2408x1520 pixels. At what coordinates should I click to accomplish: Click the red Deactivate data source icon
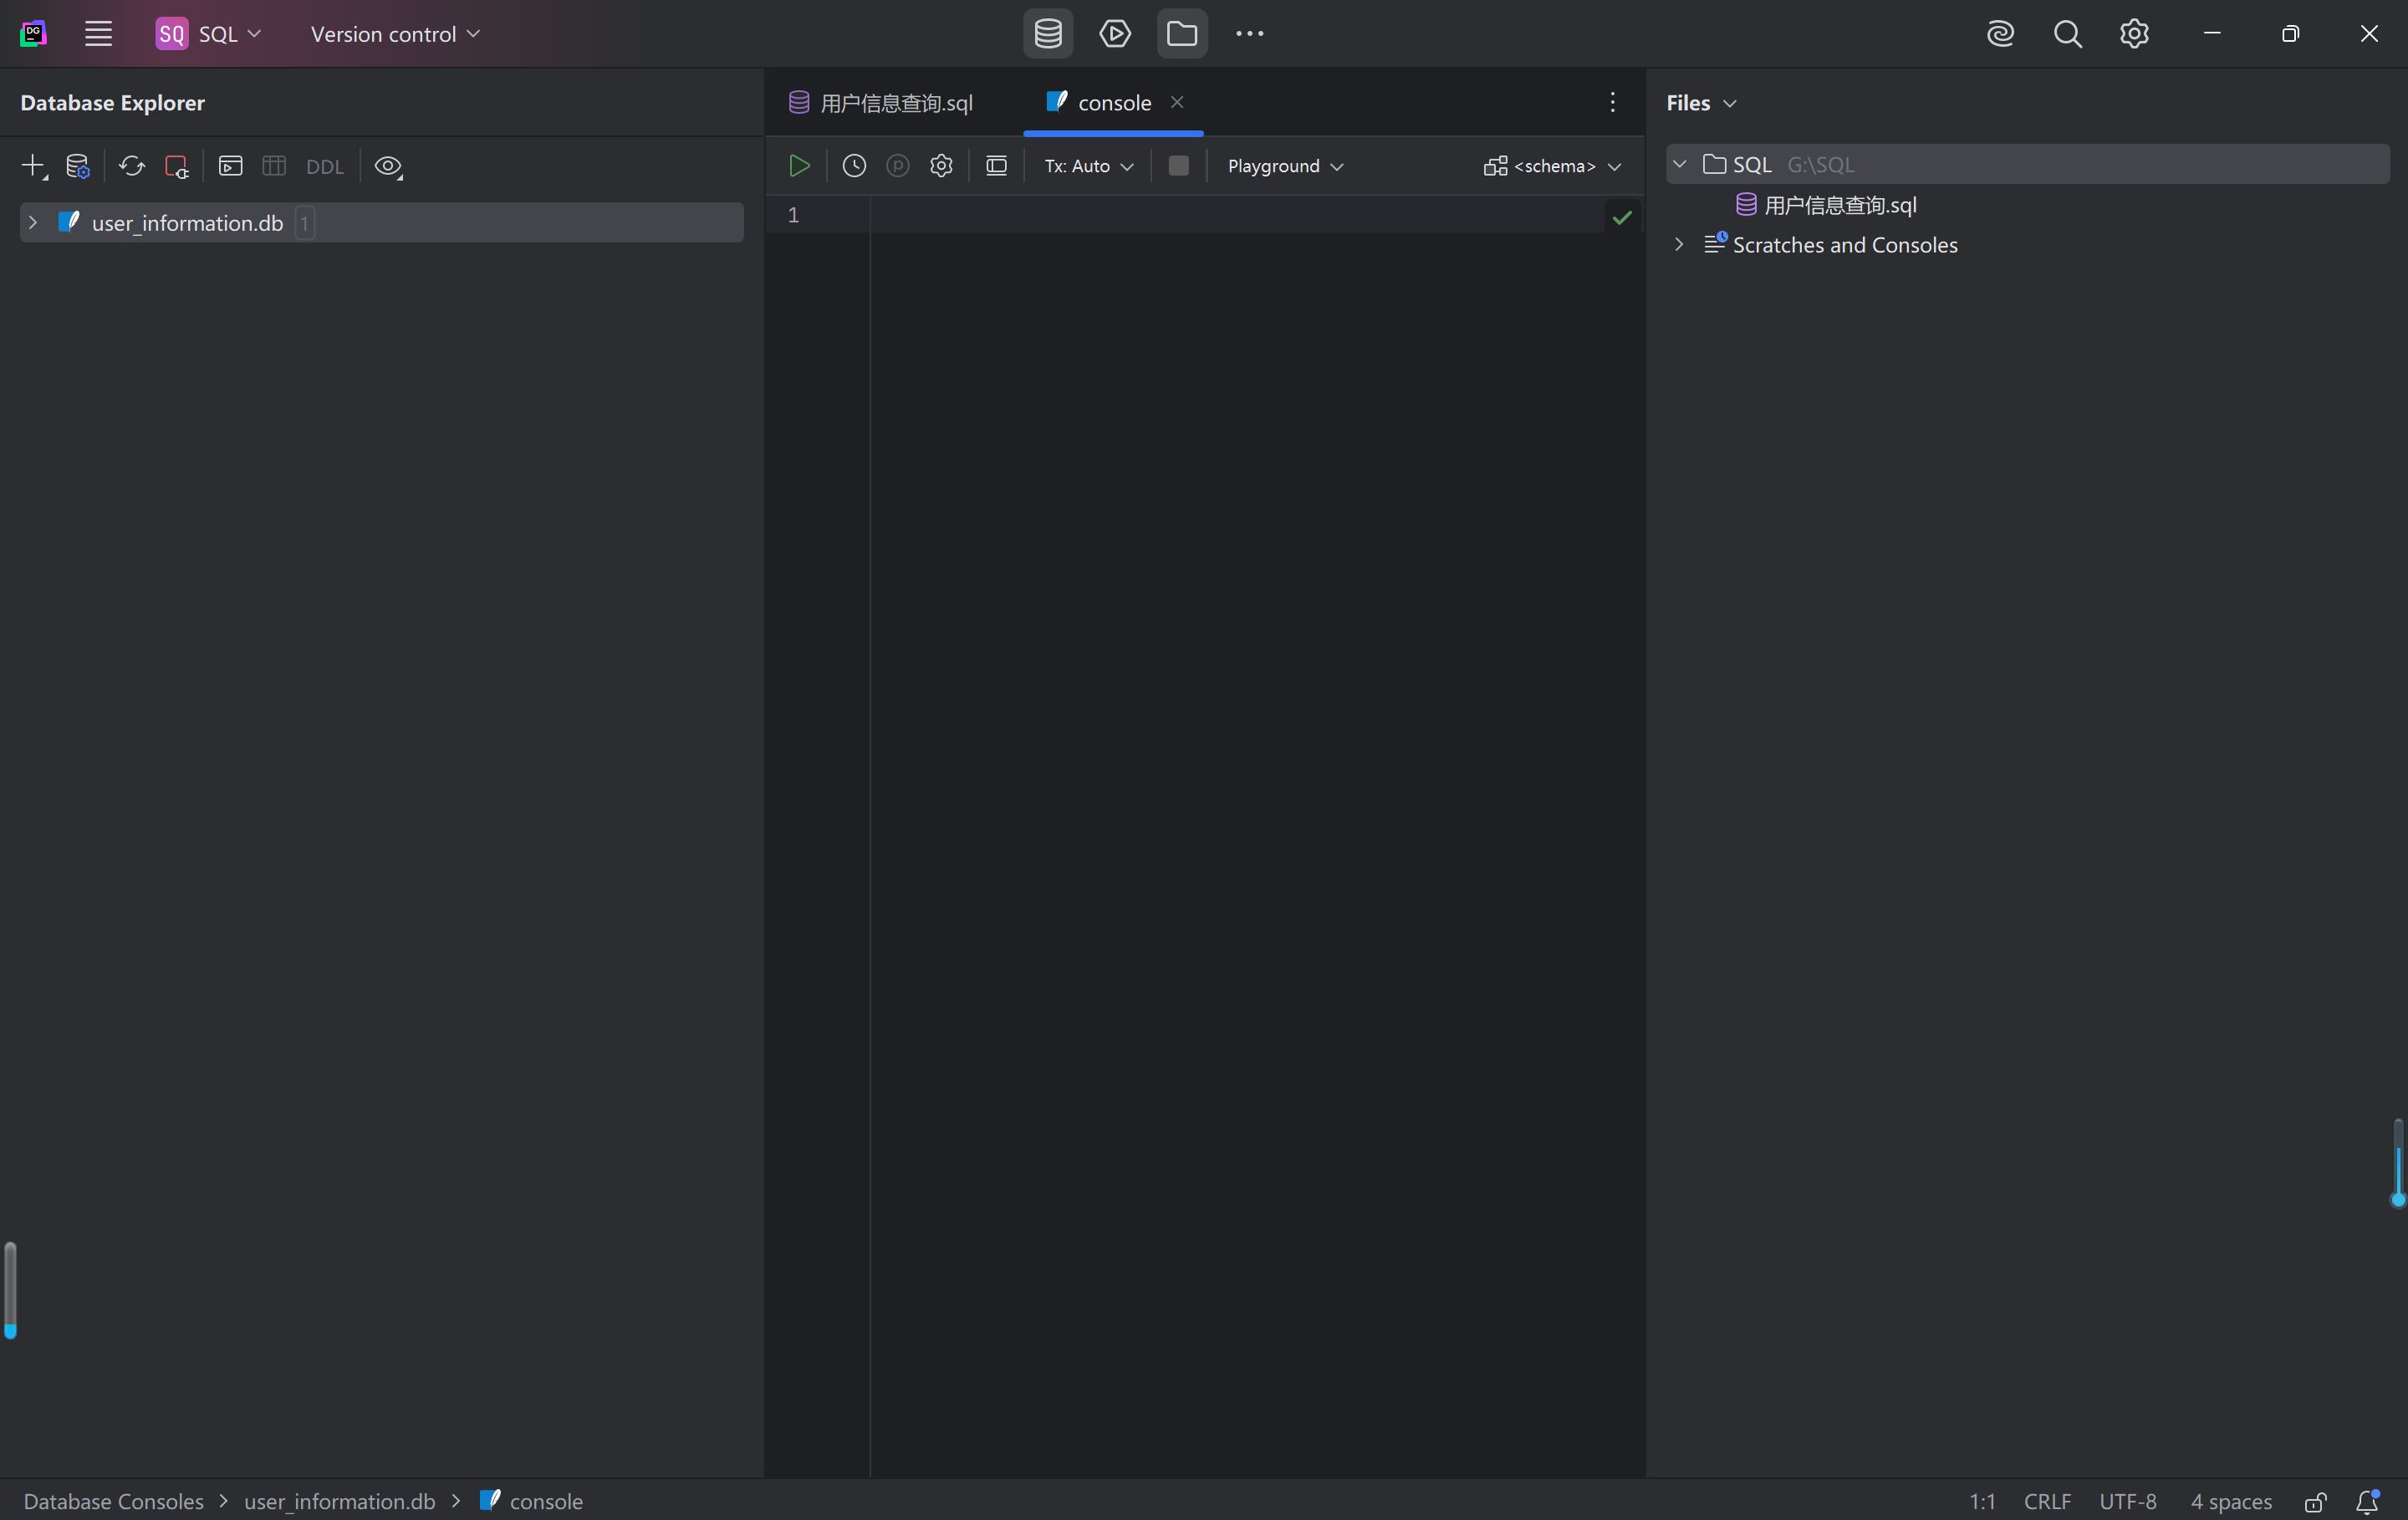click(176, 166)
